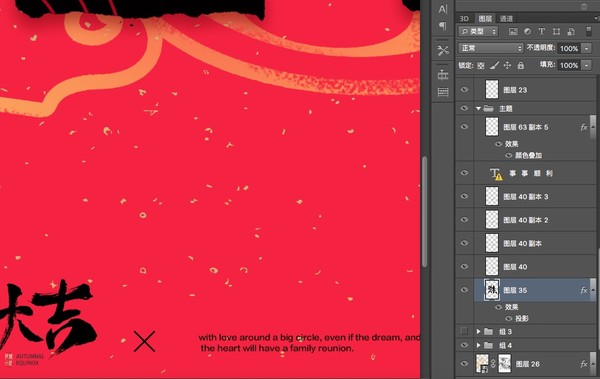Switch to the 通道 tab
The height and width of the screenshot is (379, 600).
point(506,18)
